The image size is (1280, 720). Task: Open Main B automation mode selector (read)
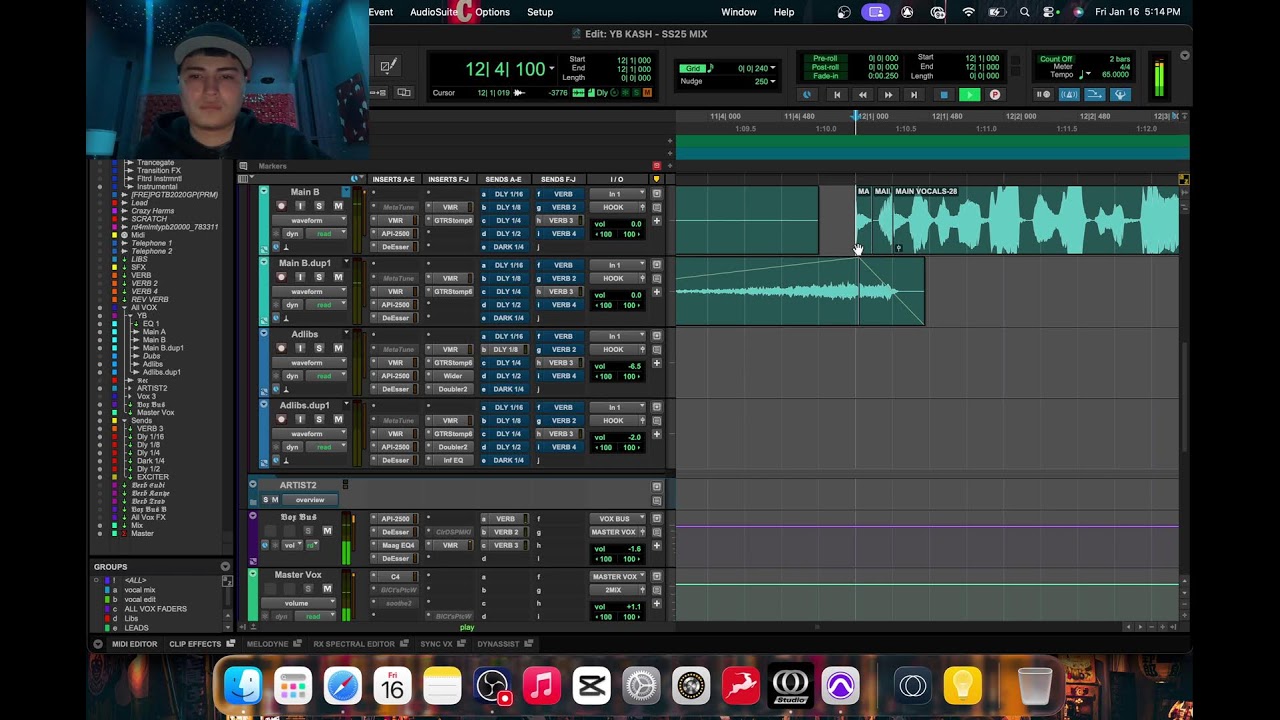(x=328, y=234)
